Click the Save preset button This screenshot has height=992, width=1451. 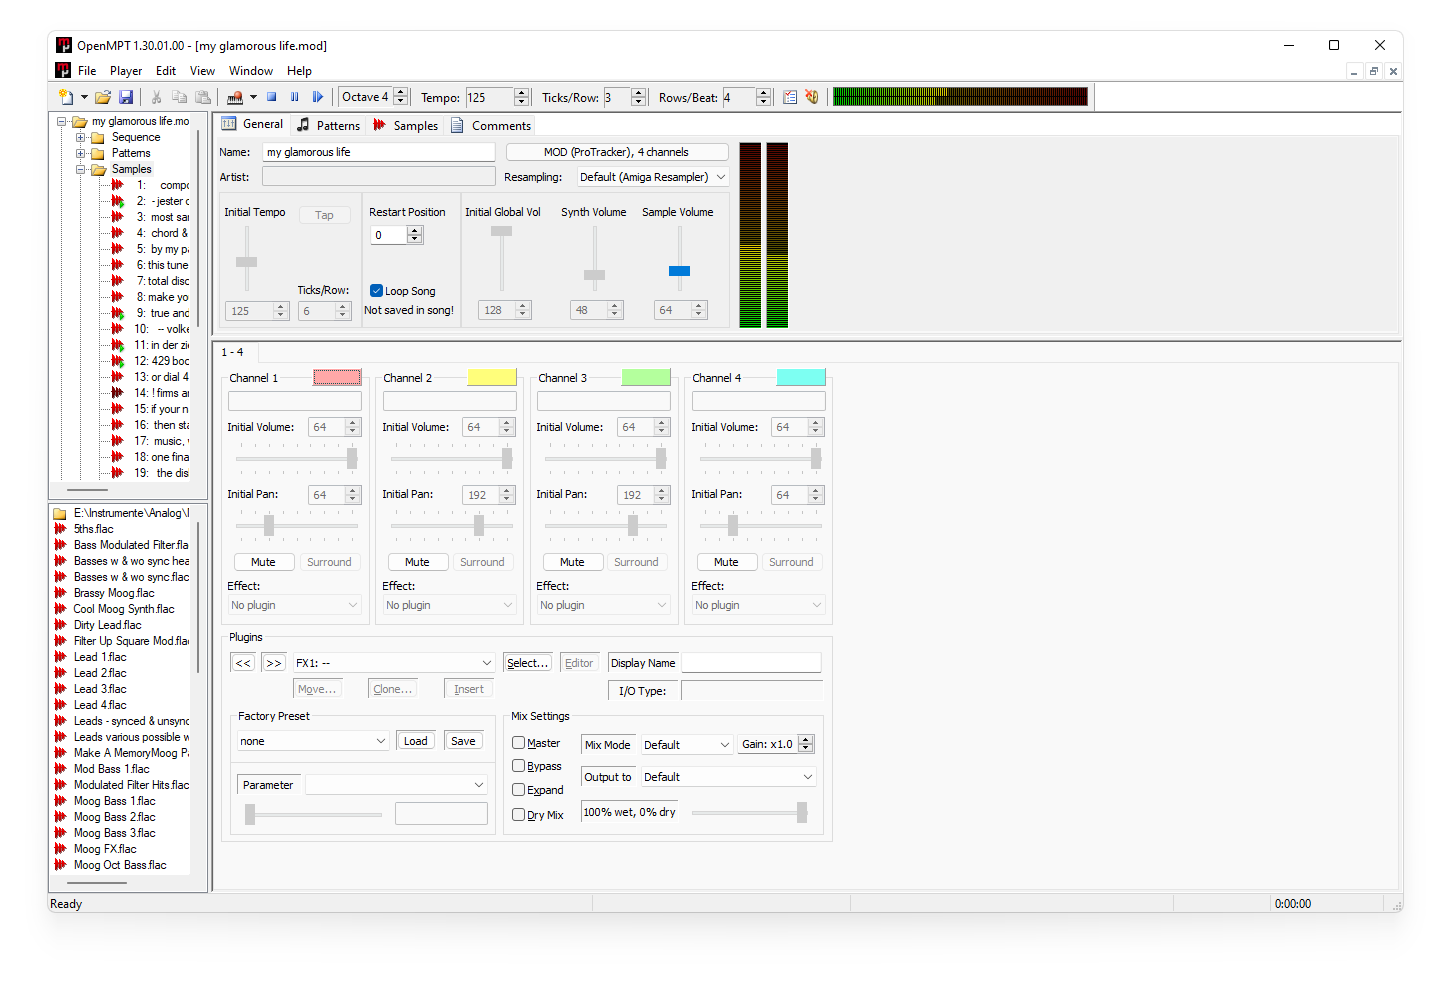463,741
